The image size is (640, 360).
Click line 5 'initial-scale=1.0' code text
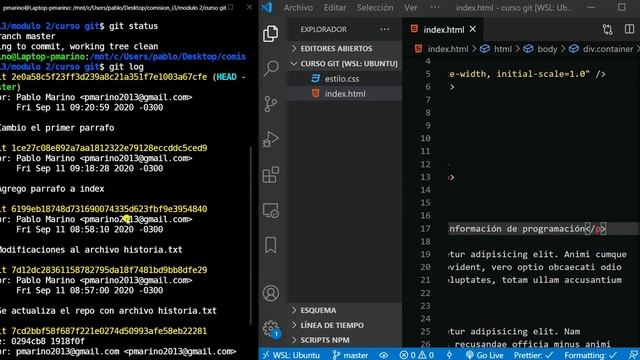[543, 74]
